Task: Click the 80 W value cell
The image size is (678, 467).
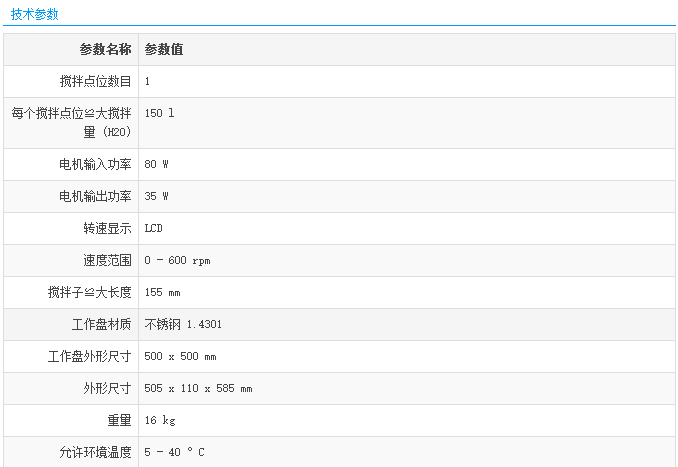Action: pyautogui.click(x=156, y=164)
